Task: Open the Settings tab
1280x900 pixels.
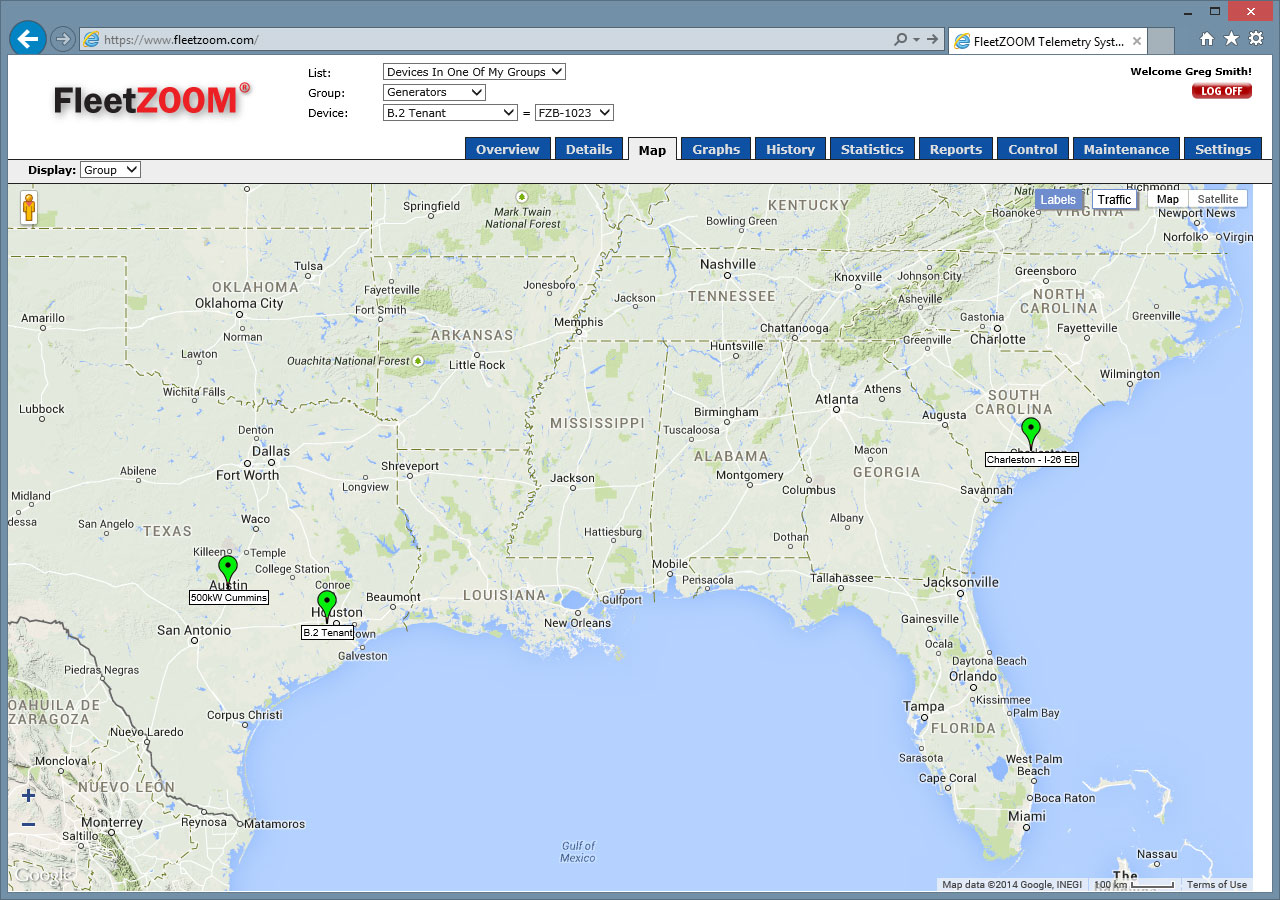Action: click(1223, 149)
